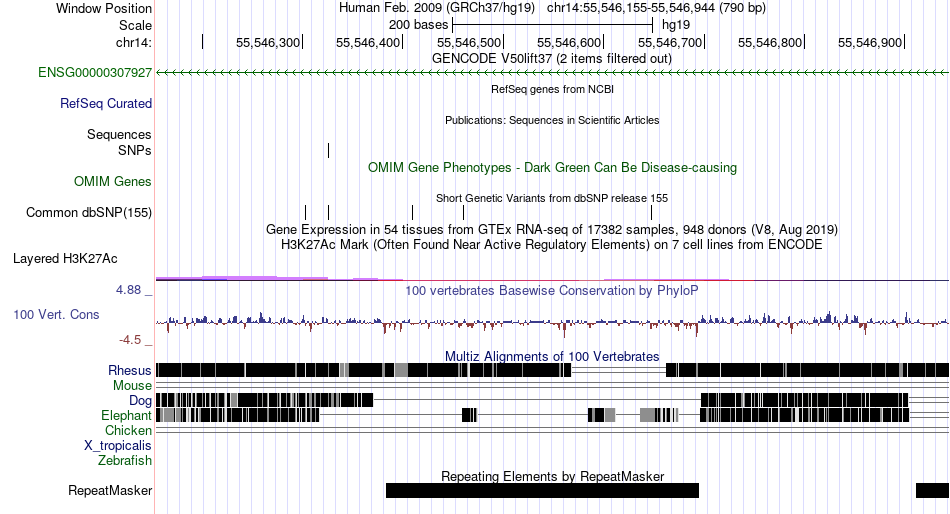
Task: Click the ENSG00000307927 gene label
Action: coord(95,73)
